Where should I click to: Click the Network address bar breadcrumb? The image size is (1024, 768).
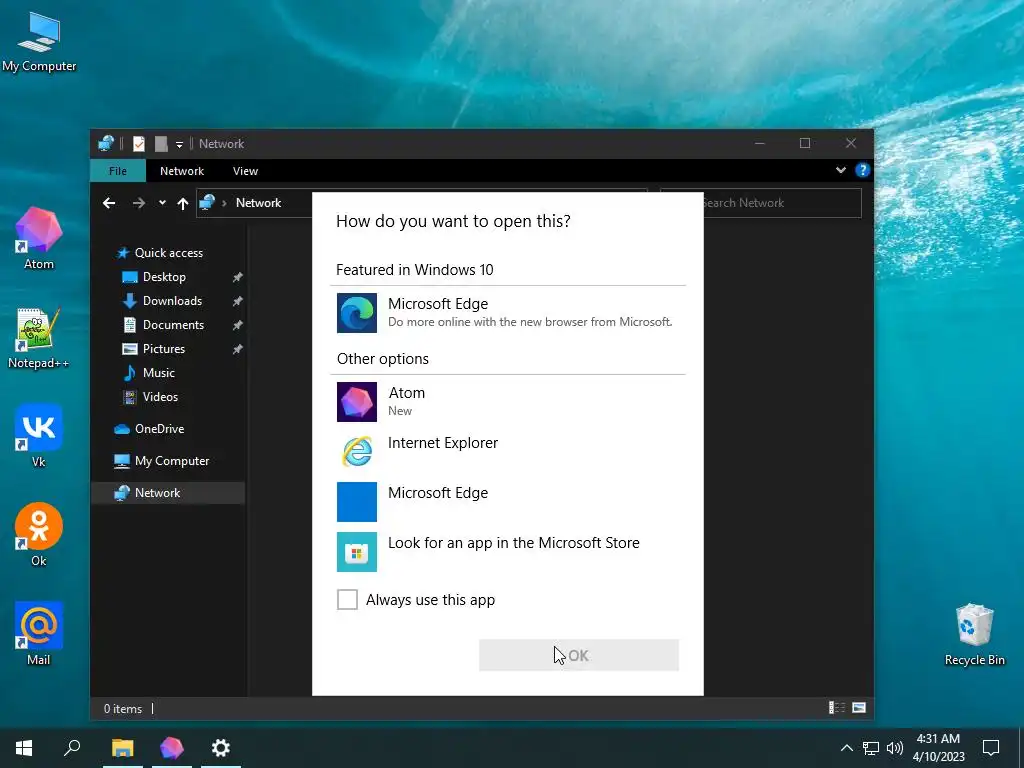pos(259,203)
